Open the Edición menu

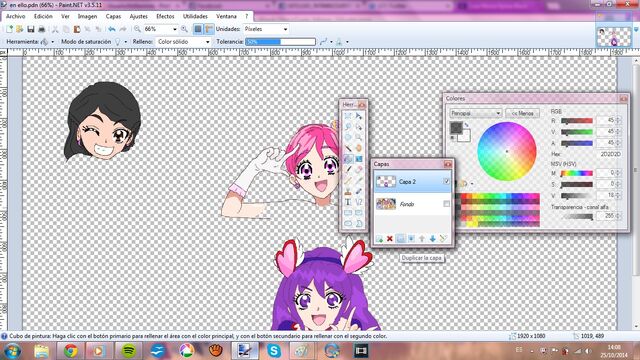point(43,16)
